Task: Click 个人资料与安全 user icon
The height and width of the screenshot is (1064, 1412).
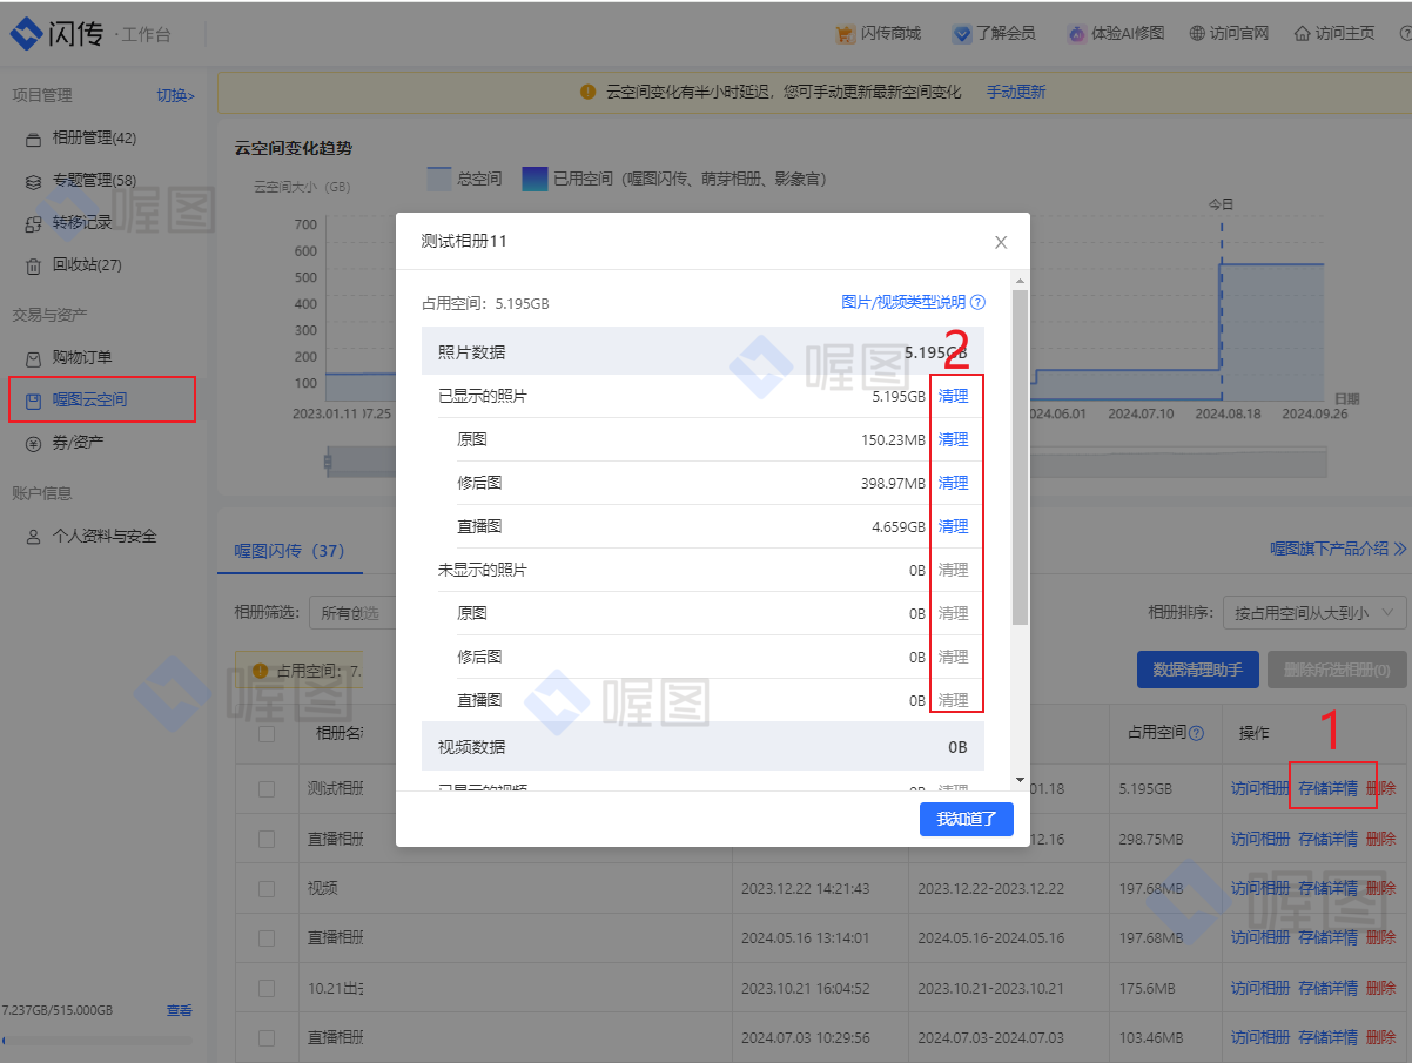Action: 33,537
